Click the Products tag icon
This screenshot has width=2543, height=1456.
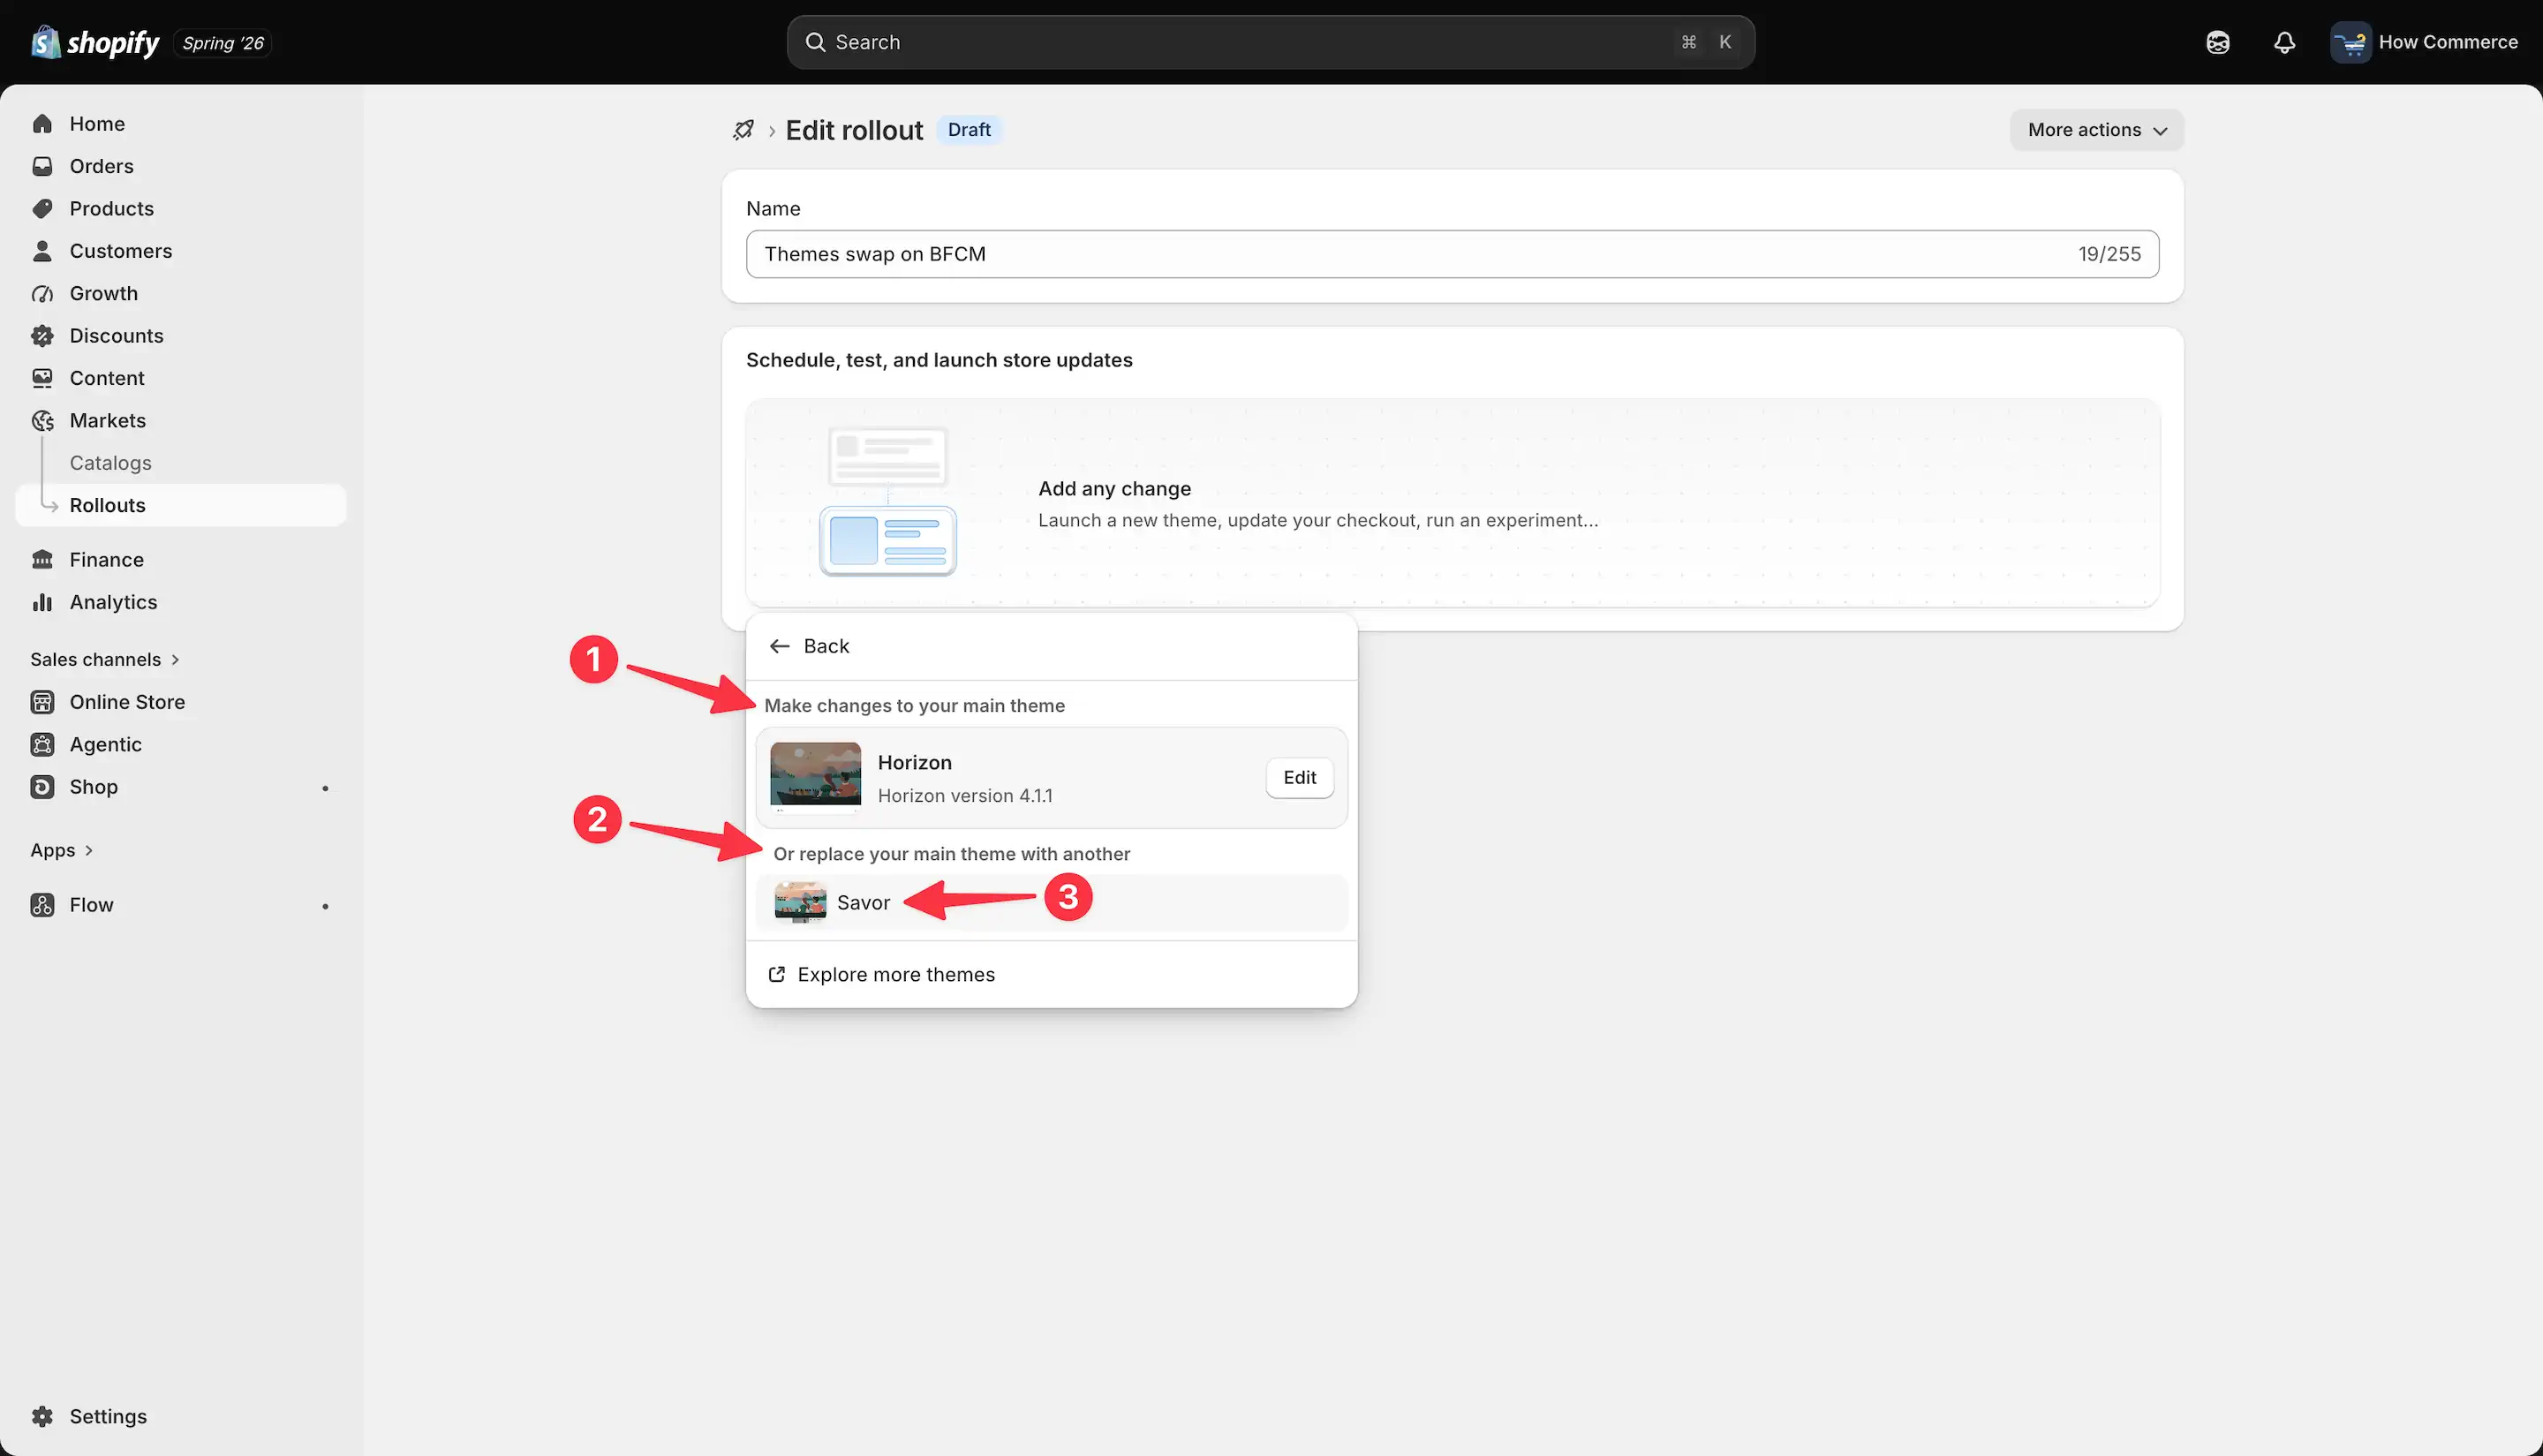pos(42,209)
